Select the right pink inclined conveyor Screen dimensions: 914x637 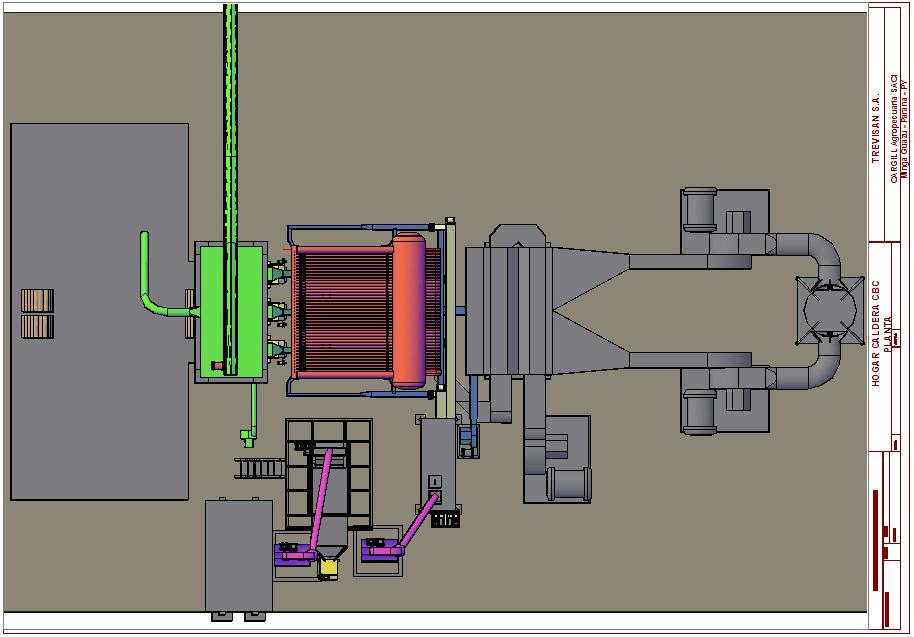pos(418,521)
